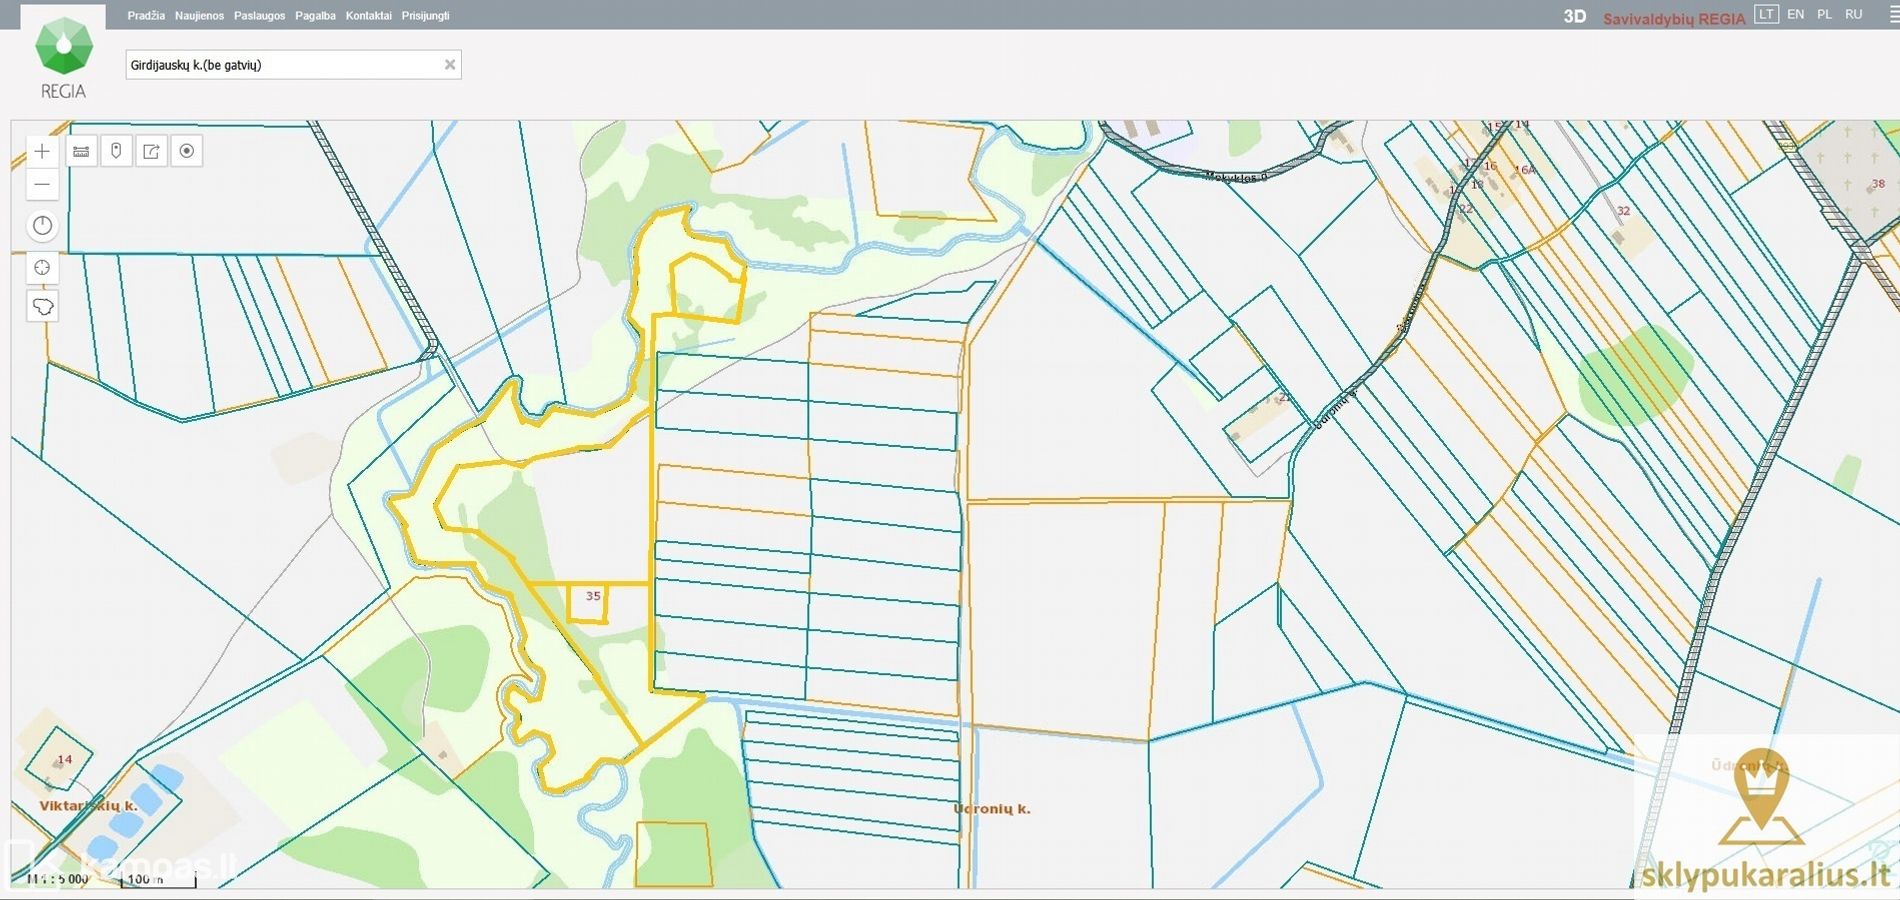
Task: Click the circular target layer icon
Action: (187, 152)
